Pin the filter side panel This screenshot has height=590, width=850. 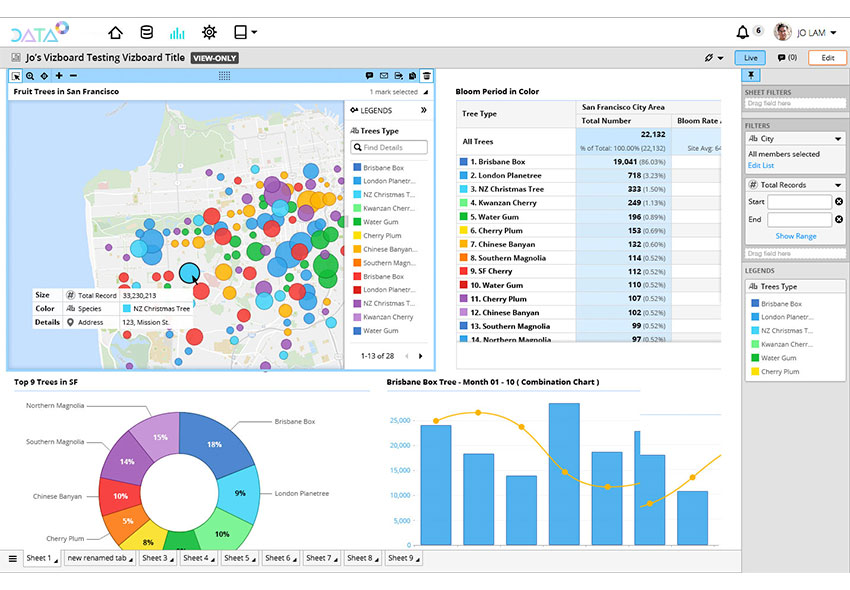752,75
